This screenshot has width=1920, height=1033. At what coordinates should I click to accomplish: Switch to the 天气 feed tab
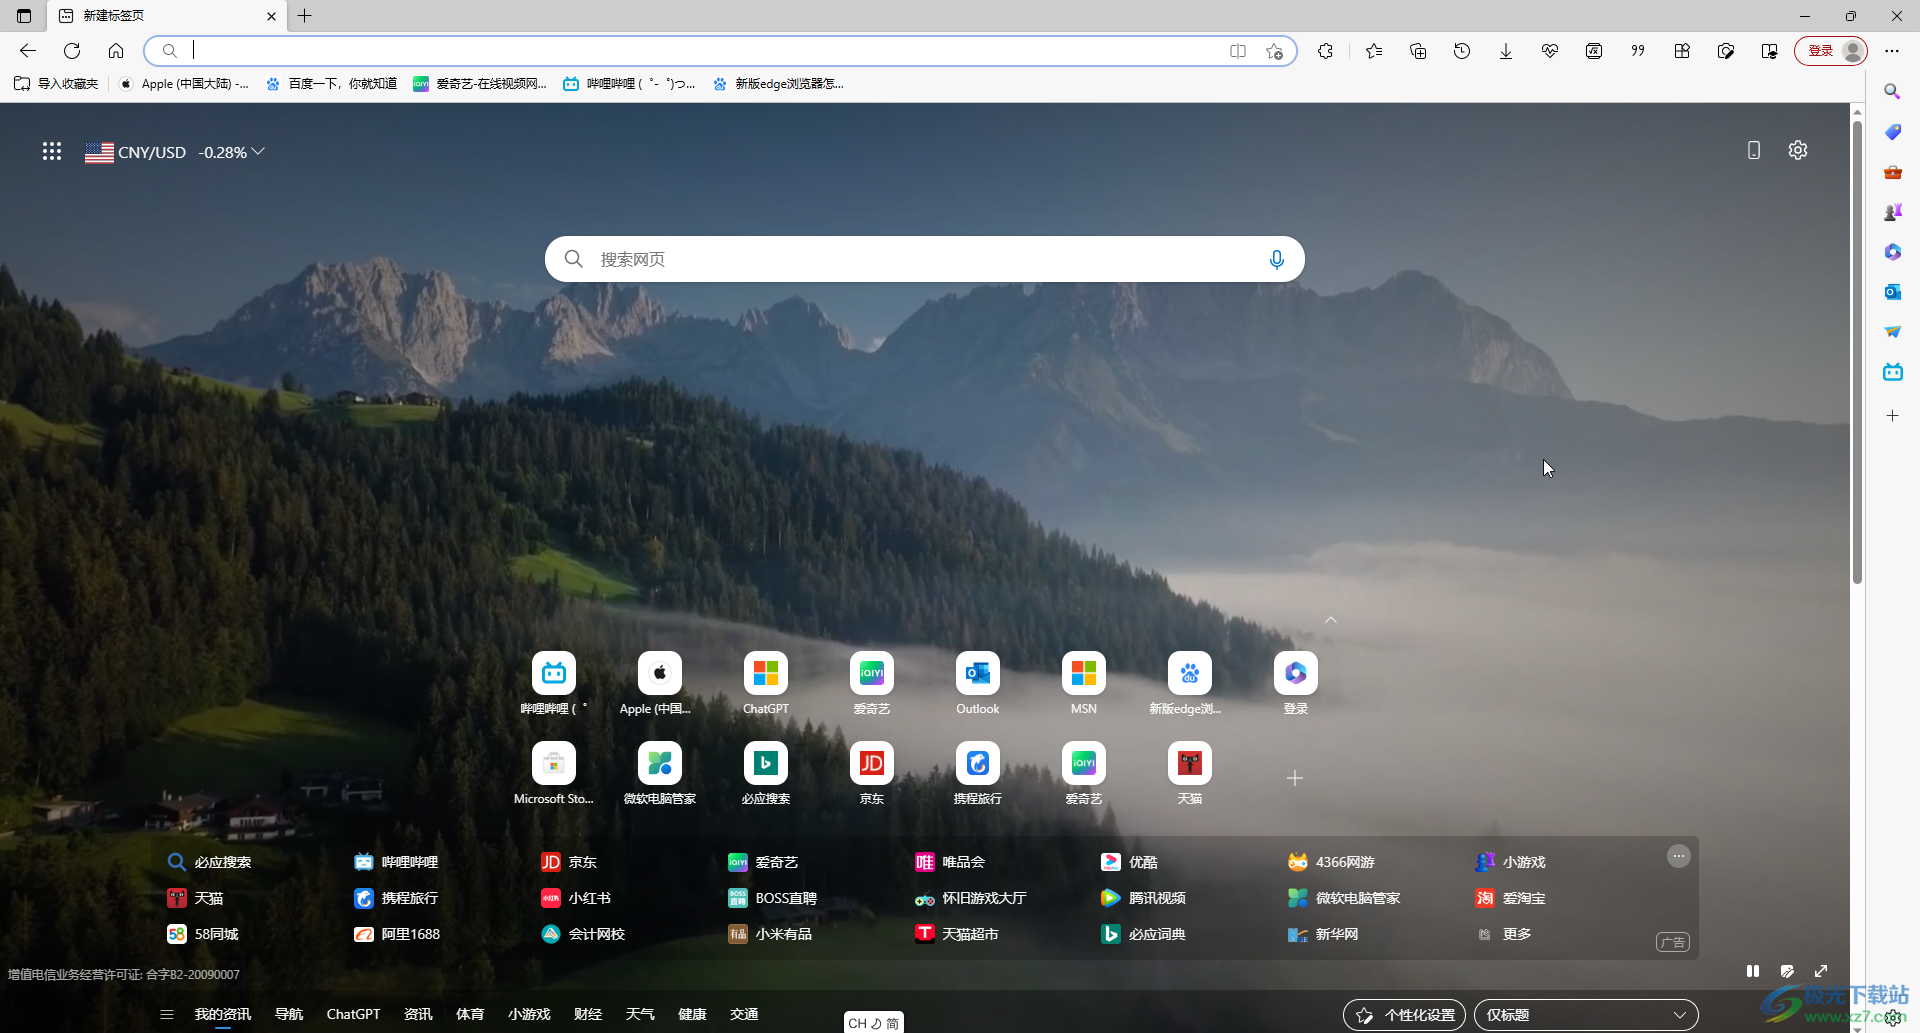tap(640, 1014)
